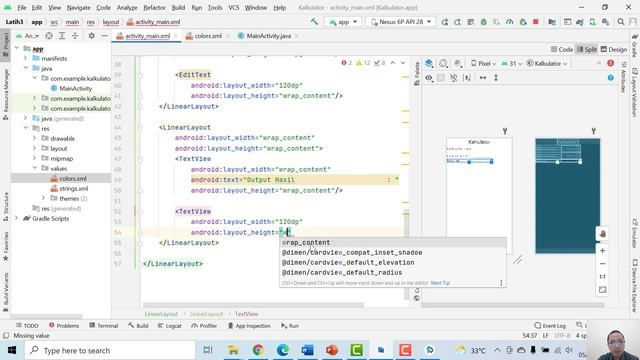
Task: Select @dimen/cardview_default_radius suggestion
Action: pyautogui.click(x=393, y=273)
